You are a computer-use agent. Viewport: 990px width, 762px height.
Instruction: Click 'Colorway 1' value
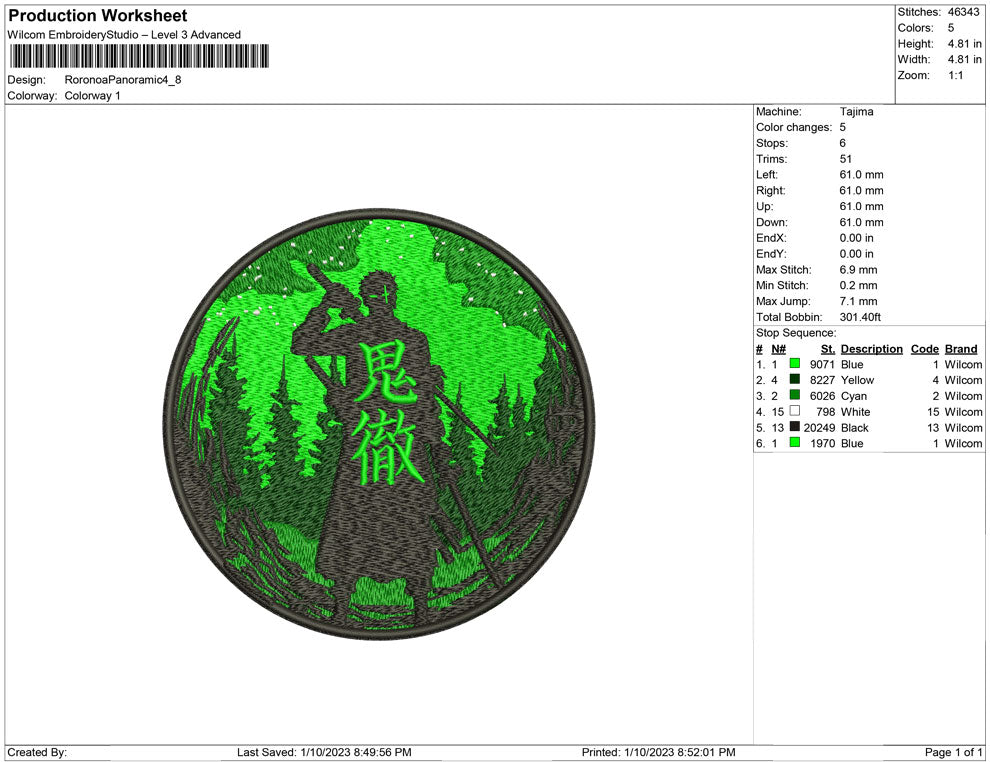(x=92, y=96)
